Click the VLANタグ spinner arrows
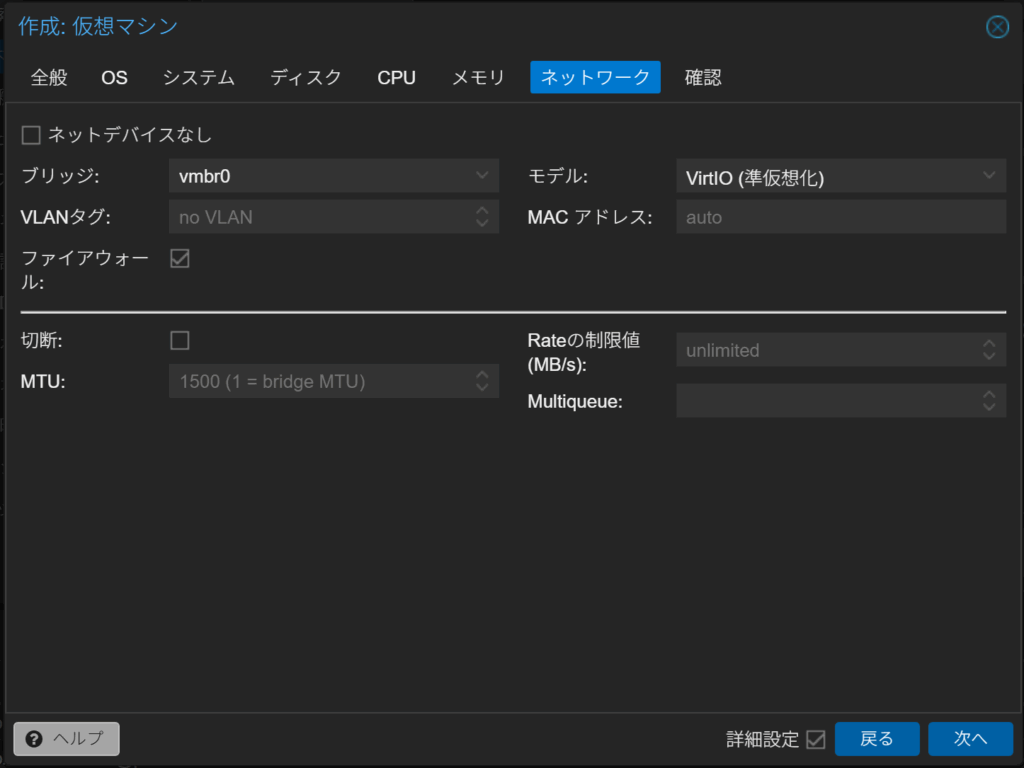The height and width of the screenshot is (768, 1024). [481, 217]
